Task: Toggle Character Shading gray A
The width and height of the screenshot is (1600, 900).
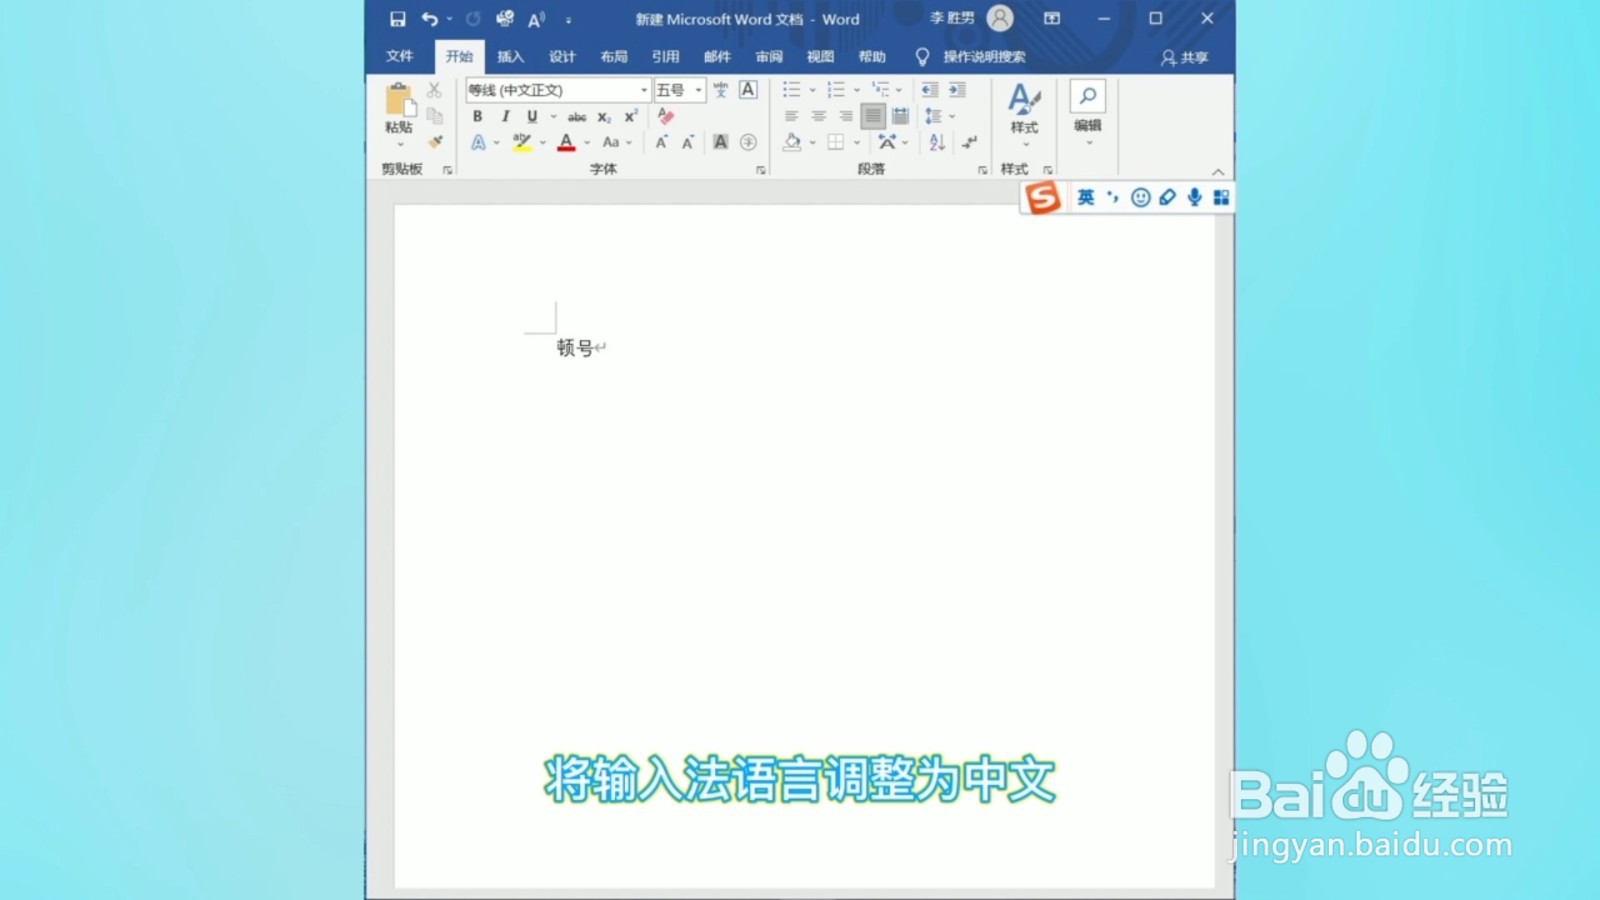Action: pos(721,142)
